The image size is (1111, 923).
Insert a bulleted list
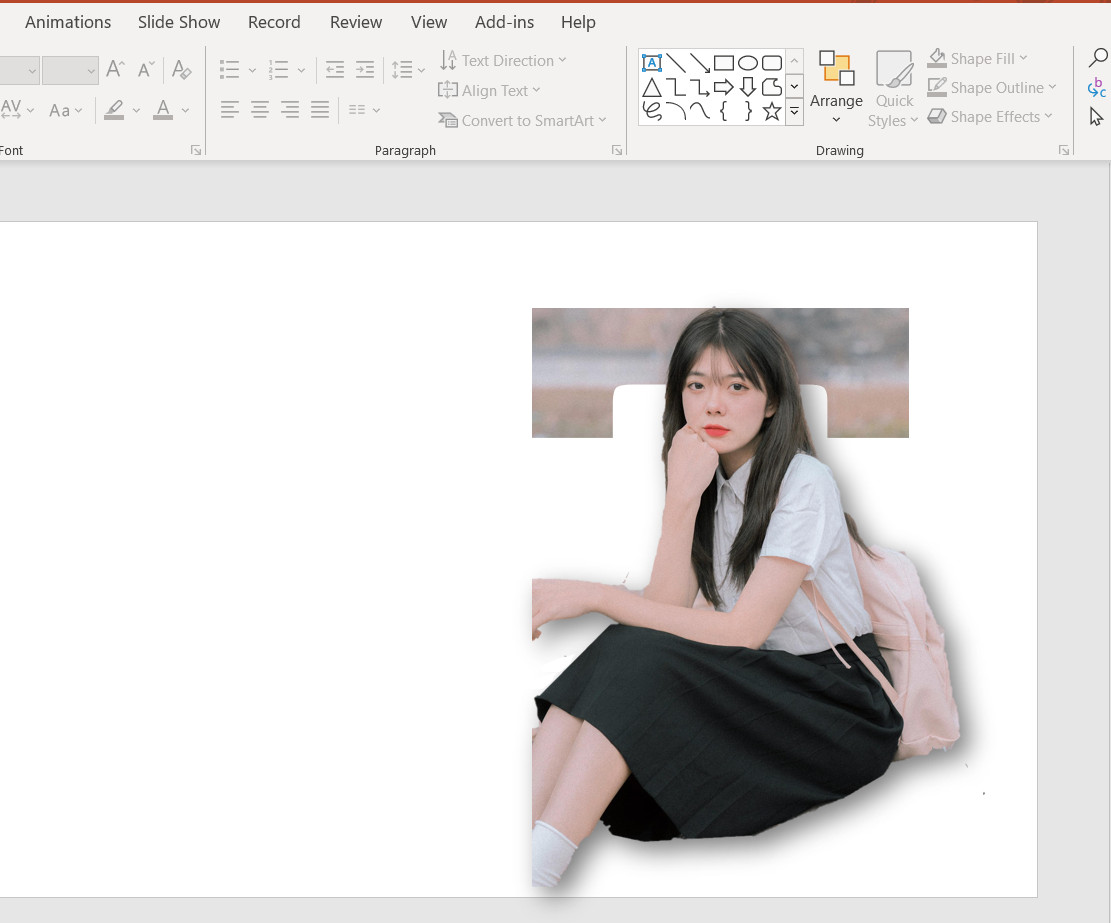pyautogui.click(x=230, y=69)
